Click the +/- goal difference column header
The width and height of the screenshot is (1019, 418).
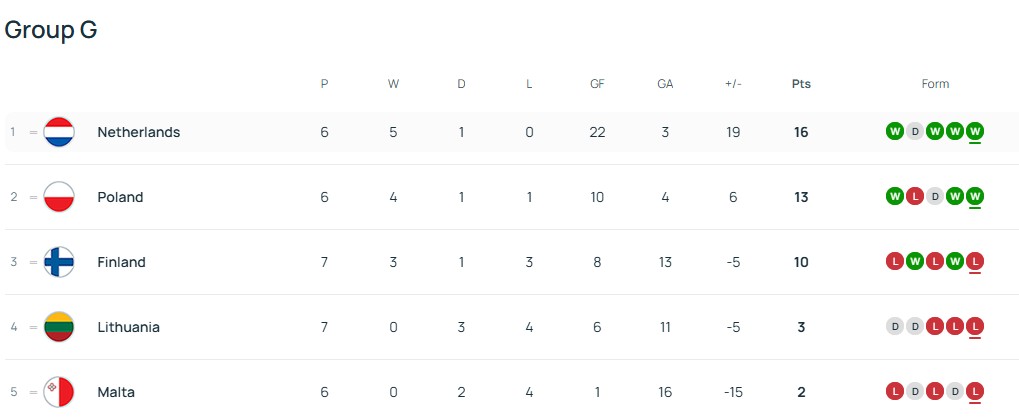[x=733, y=84]
